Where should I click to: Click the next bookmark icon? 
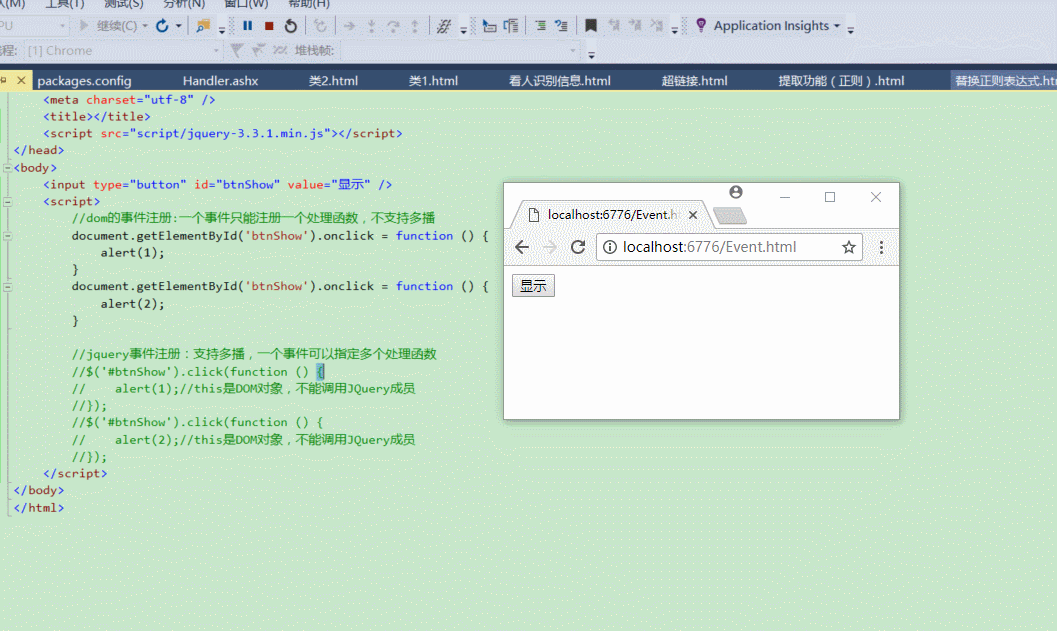(x=635, y=26)
